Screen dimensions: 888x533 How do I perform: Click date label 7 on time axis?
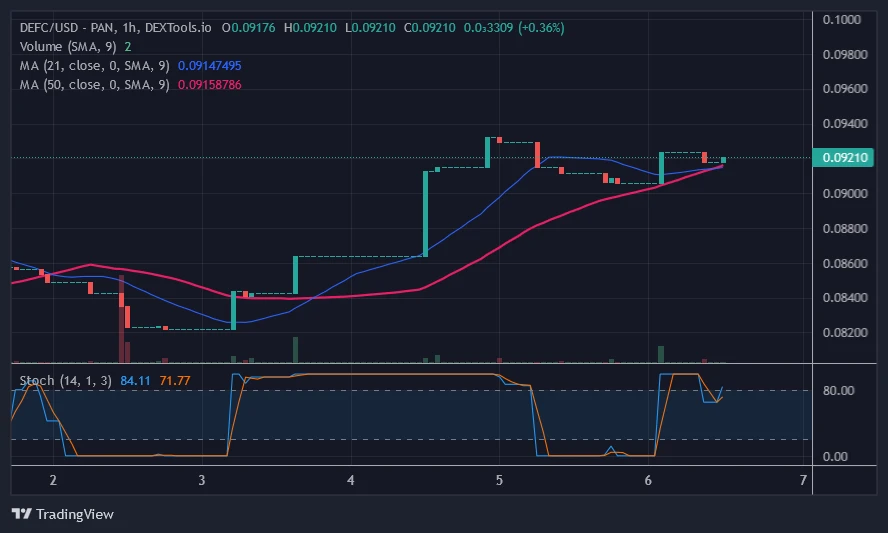click(804, 480)
